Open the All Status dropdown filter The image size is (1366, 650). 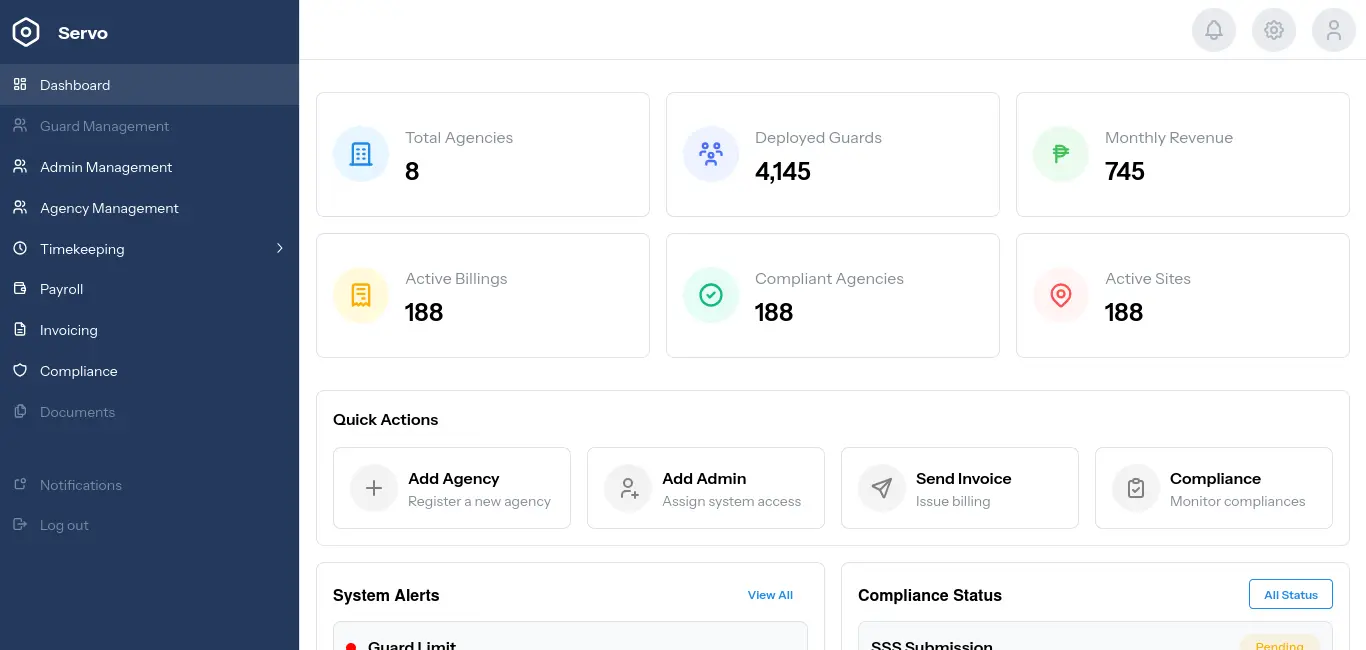click(1290, 594)
